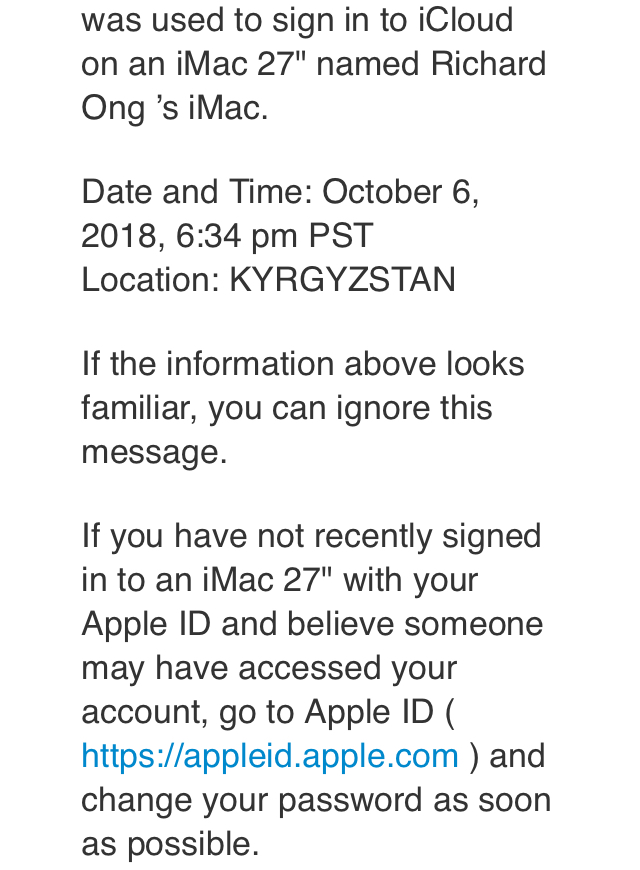Click 'account, go to Apple ID (' line
This screenshot has height=870, width=640.
click(x=268, y=712)
